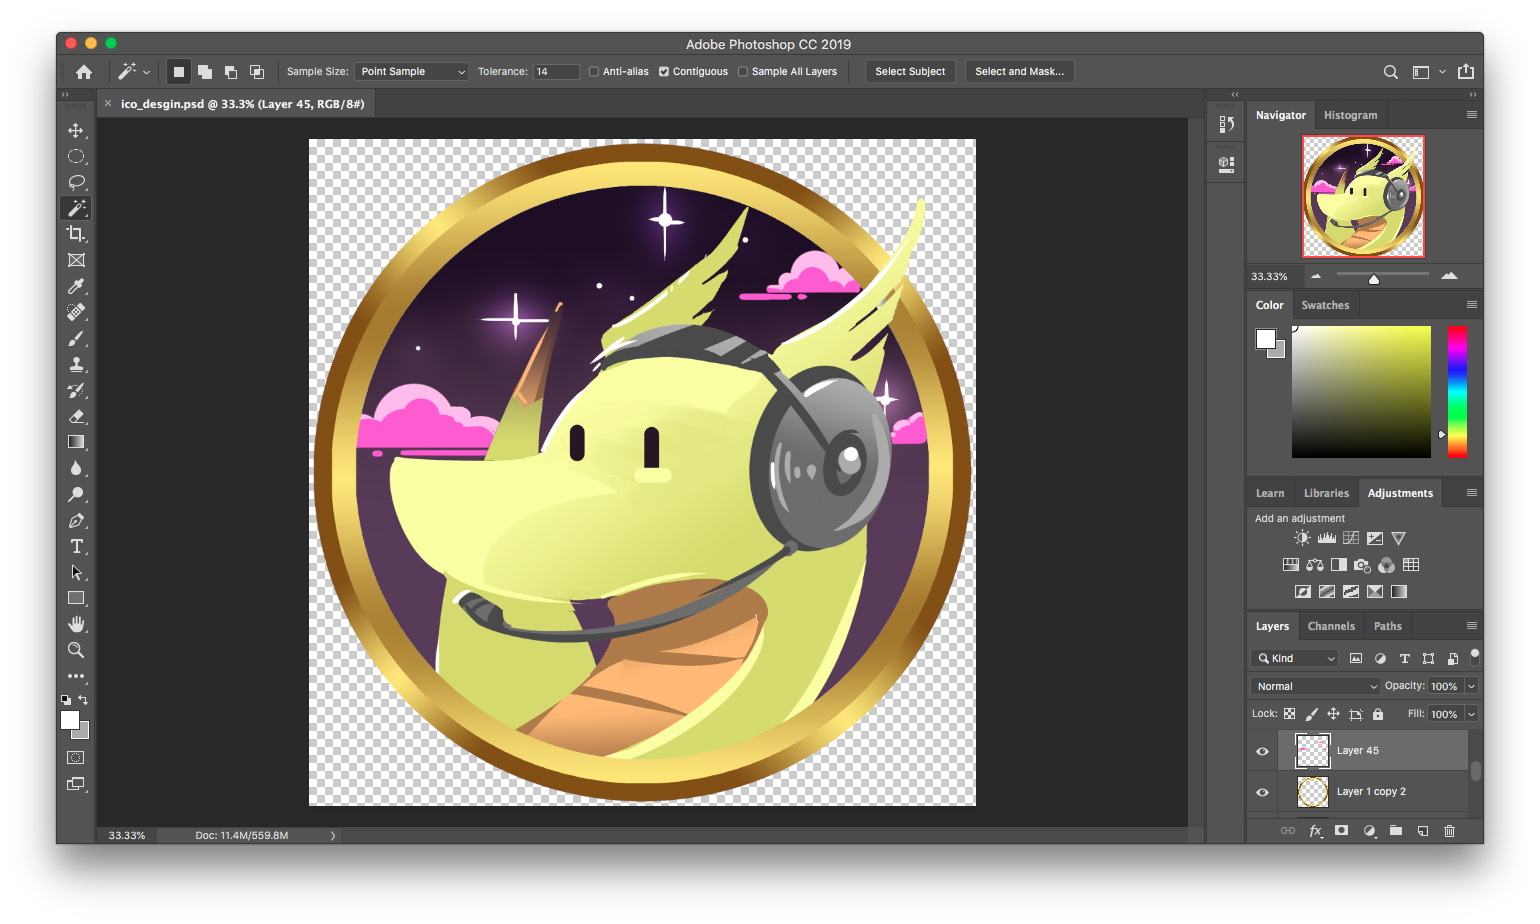Open the Opacity dropdown arrow

(1471, 686)
